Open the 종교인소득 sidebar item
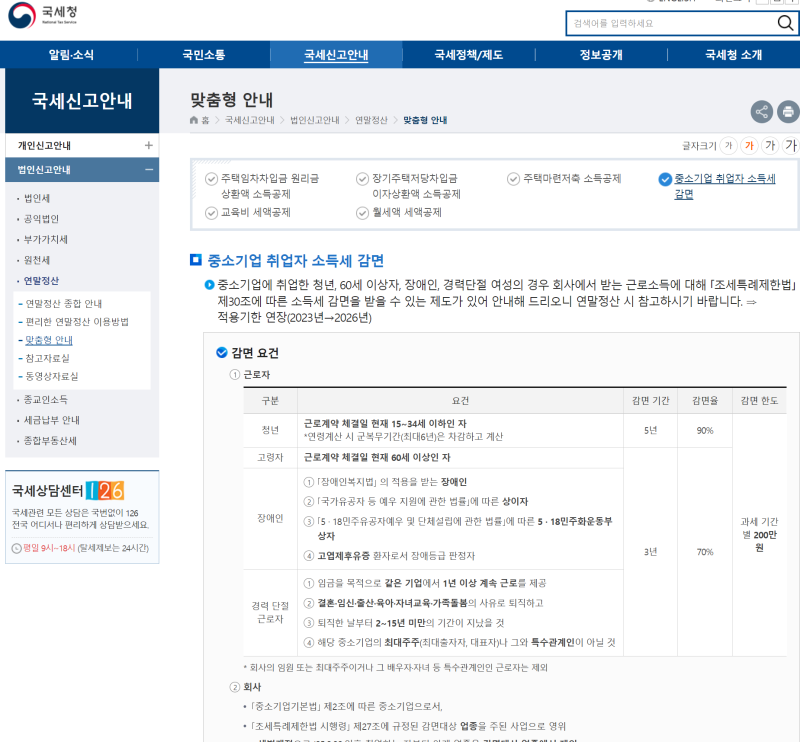The image size is (800, 742). coord(46,400)
